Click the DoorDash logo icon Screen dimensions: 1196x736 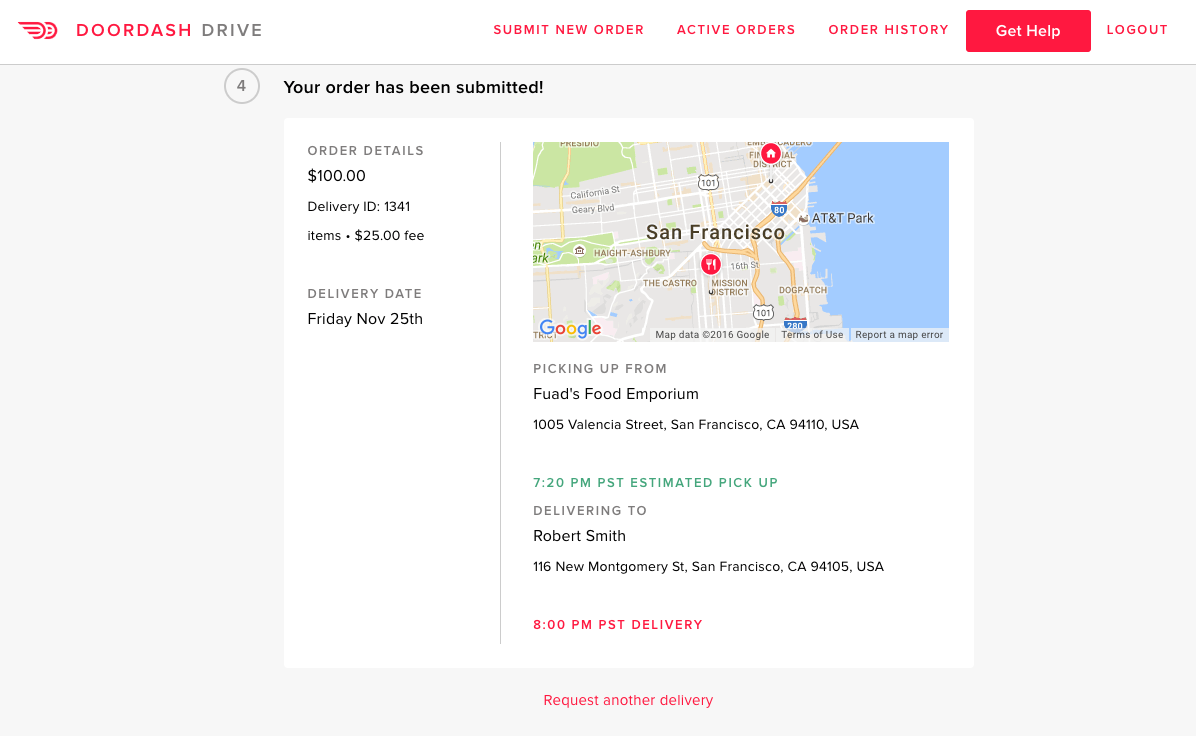38,31
